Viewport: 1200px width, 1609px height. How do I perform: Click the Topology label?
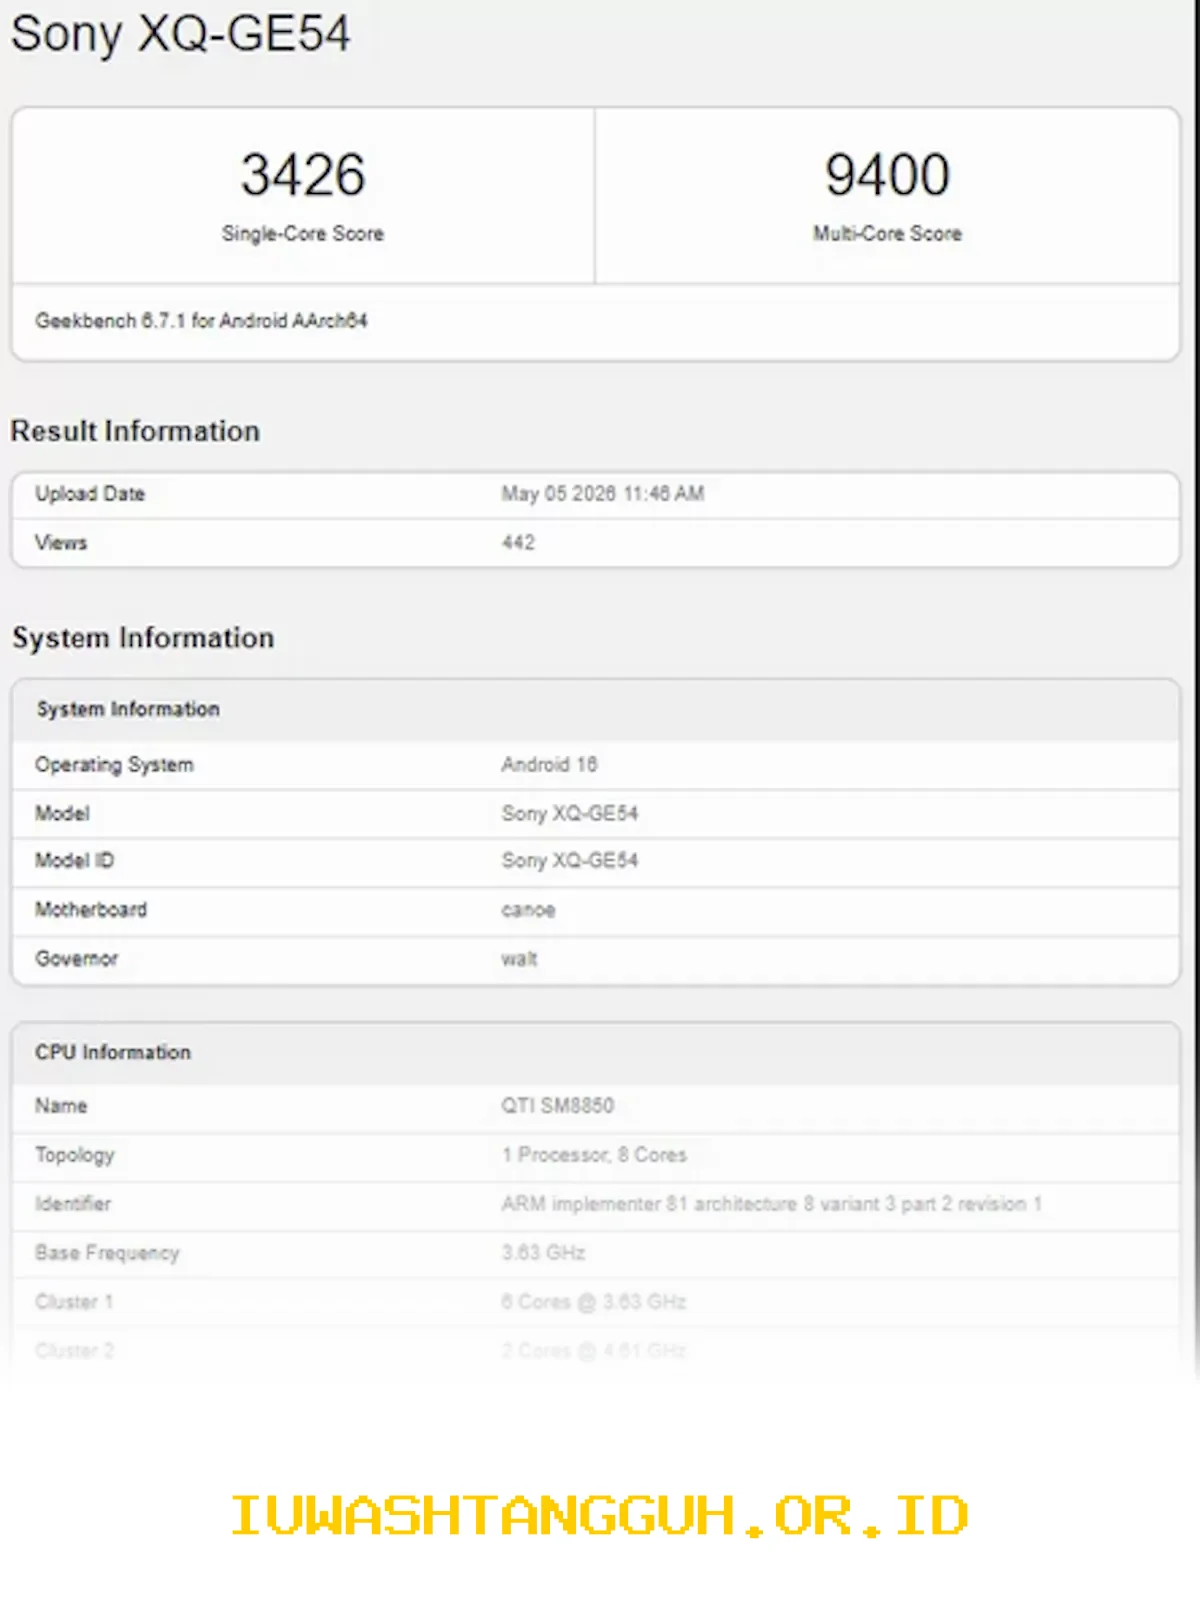coord(75,1155)
